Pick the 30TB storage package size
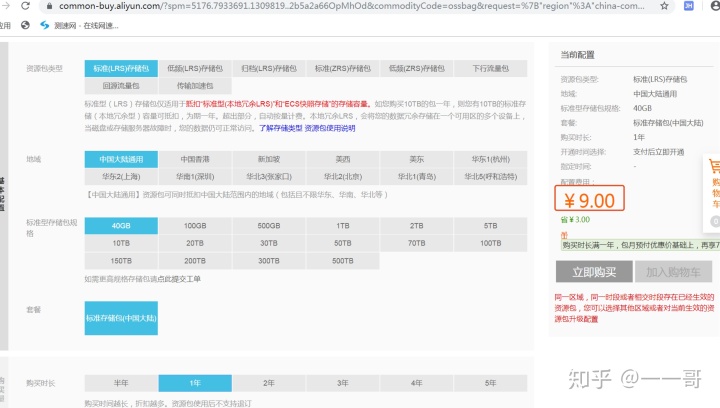 tap(269, 243)
